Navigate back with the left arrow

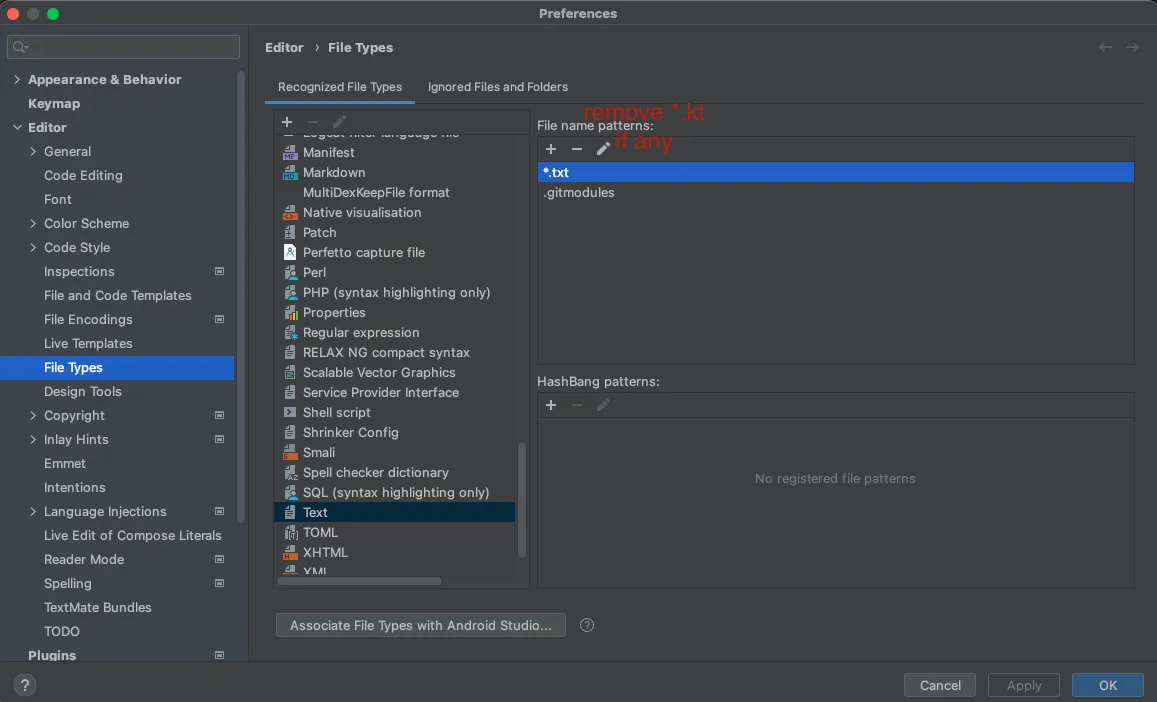tap(1105, 47)
